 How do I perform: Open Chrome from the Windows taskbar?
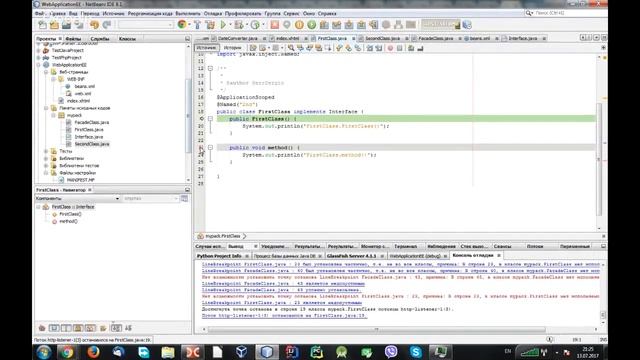tap(67, 351)
